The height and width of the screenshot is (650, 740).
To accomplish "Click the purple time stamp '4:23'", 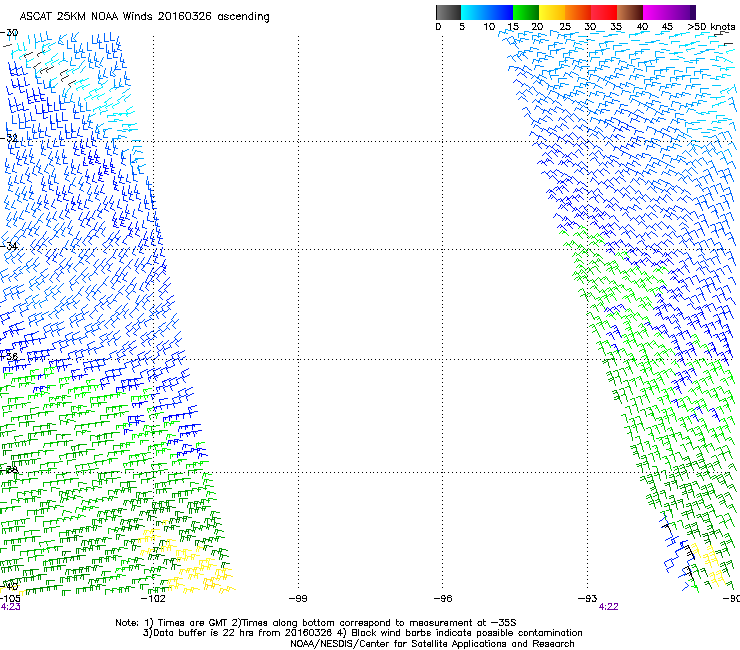I will pyautogui.click(x=10, y=607).
